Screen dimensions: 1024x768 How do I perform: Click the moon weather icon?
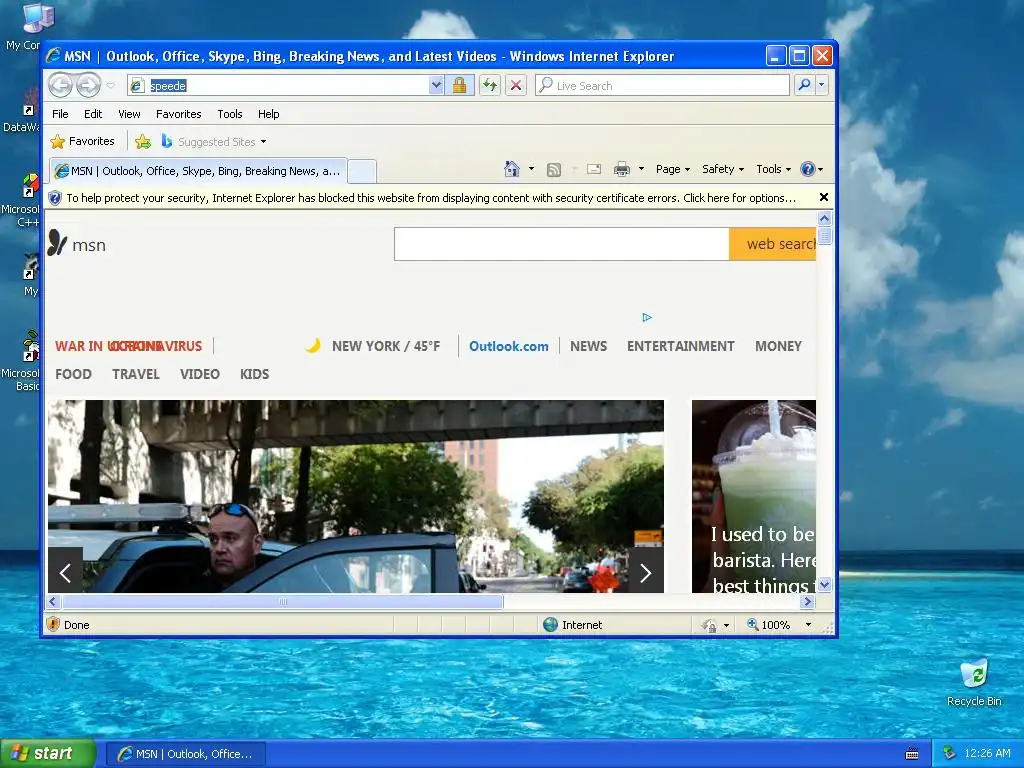[313, 345]
